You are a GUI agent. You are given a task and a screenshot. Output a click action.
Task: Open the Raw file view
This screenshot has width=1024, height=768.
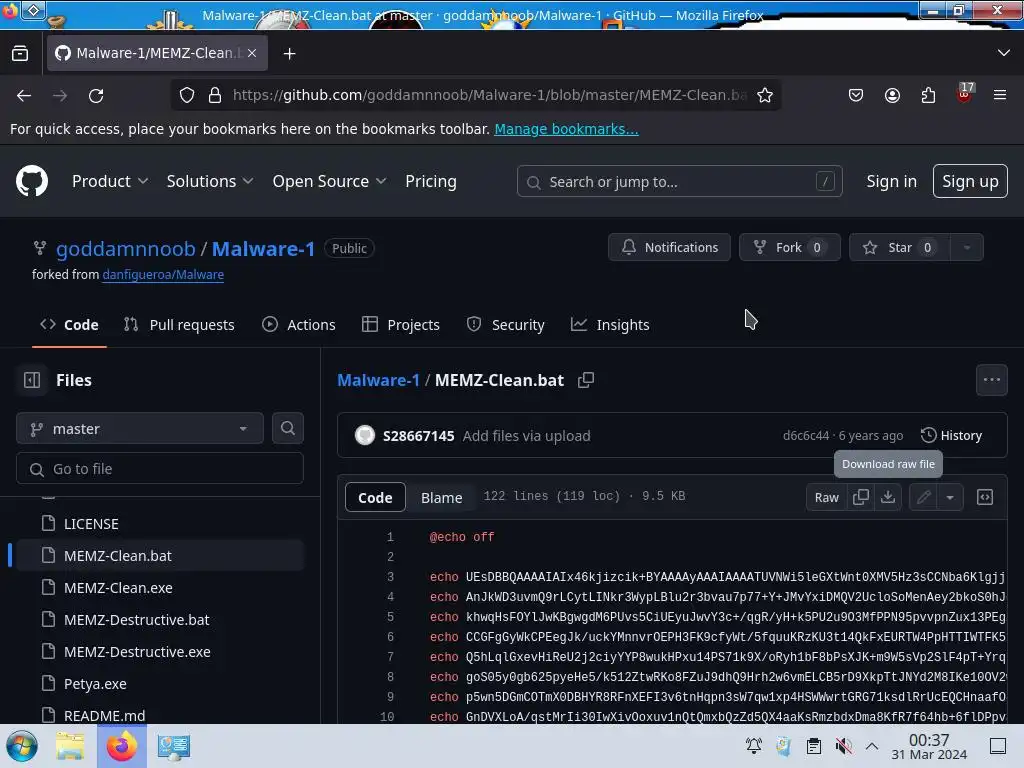(827, 498)
